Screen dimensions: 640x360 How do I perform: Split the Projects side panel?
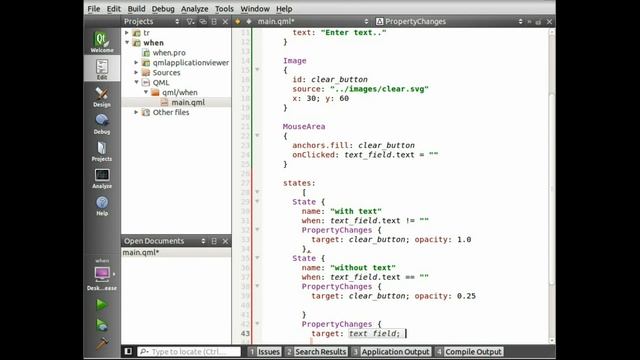point(214,22)
